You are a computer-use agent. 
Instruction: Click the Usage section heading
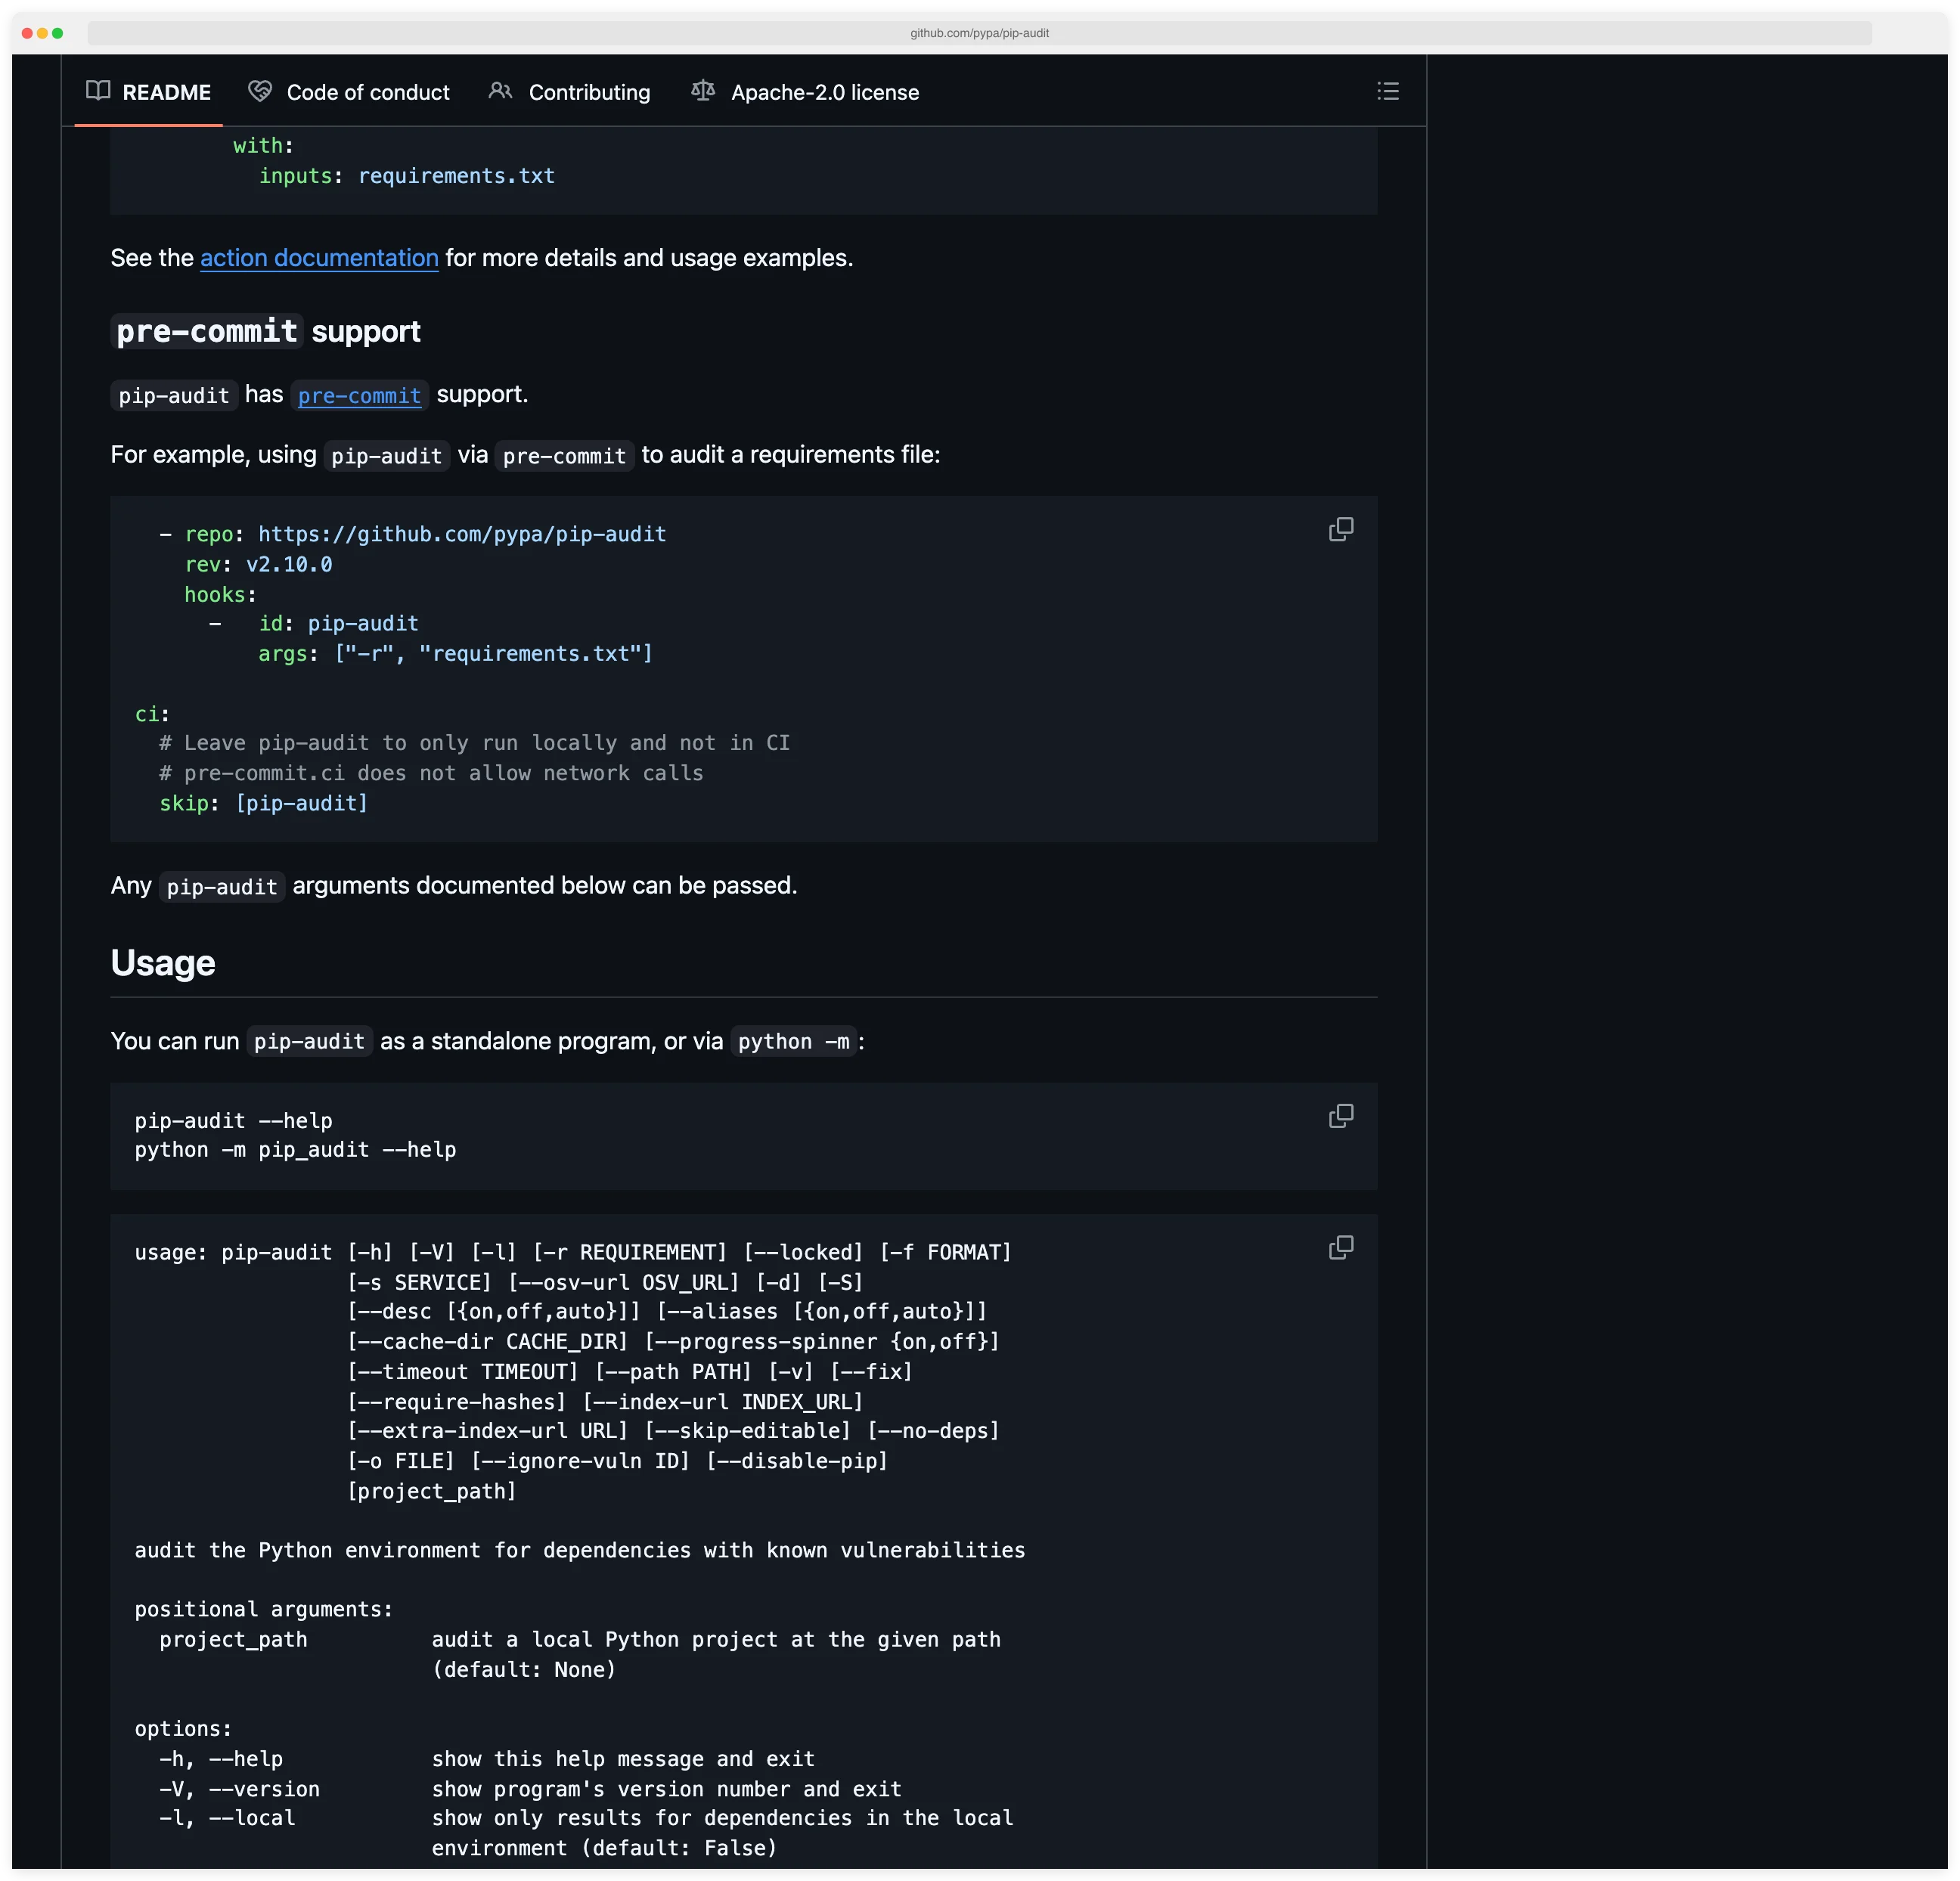(x=163, y=963)
